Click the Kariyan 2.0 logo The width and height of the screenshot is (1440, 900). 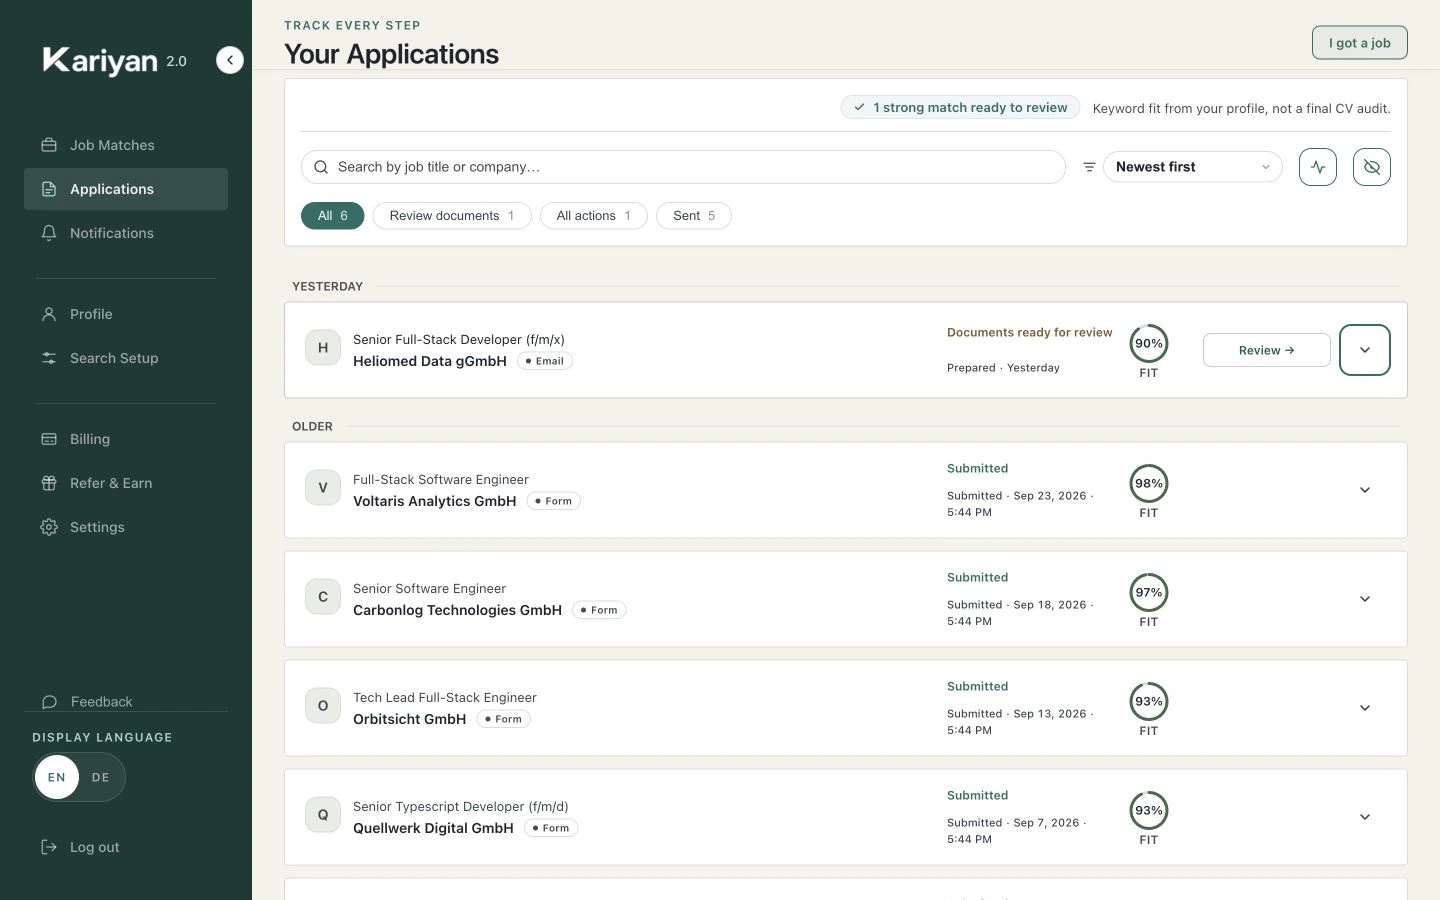tap(114, 61)
